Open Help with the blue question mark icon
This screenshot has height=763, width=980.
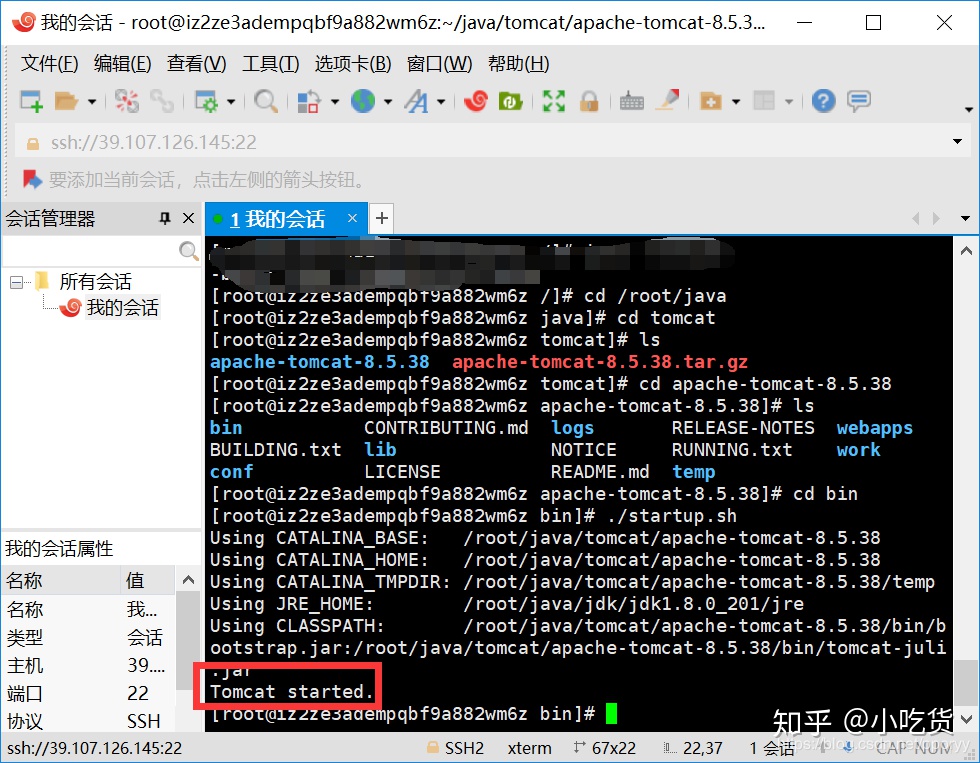(824, 101)
